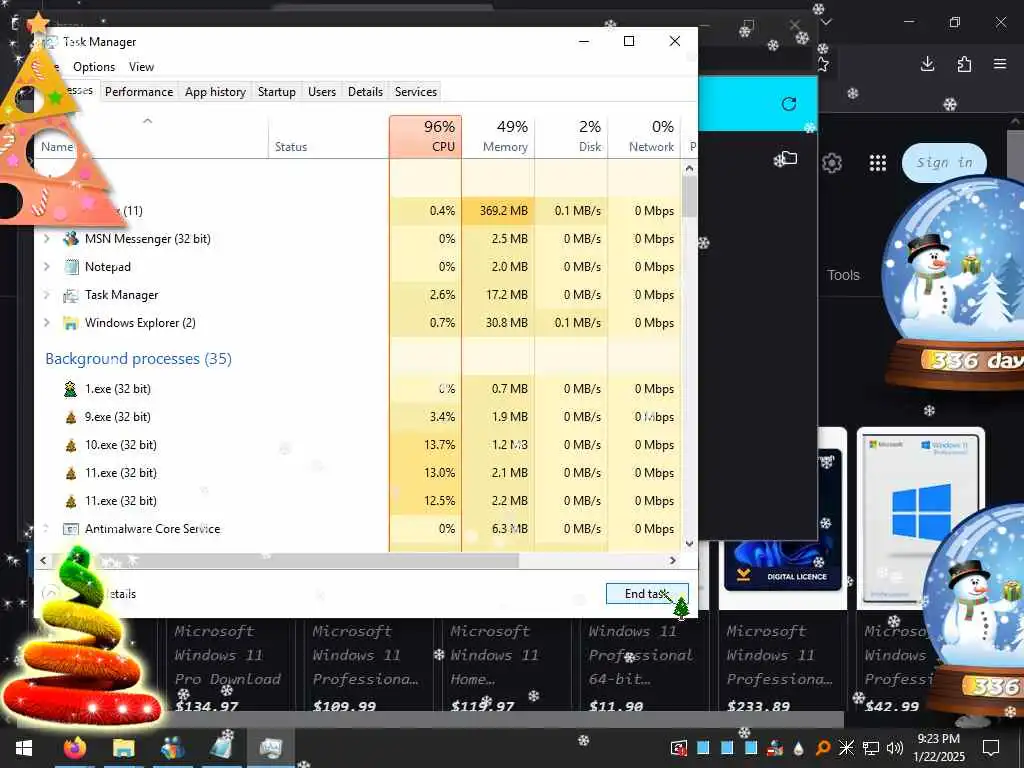Switch to the App history tab

(x=215, y=91)
